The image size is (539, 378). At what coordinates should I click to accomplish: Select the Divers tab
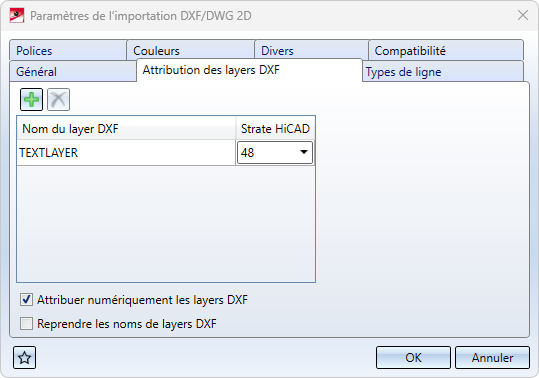pyautogui.click(x=311, y=51)
